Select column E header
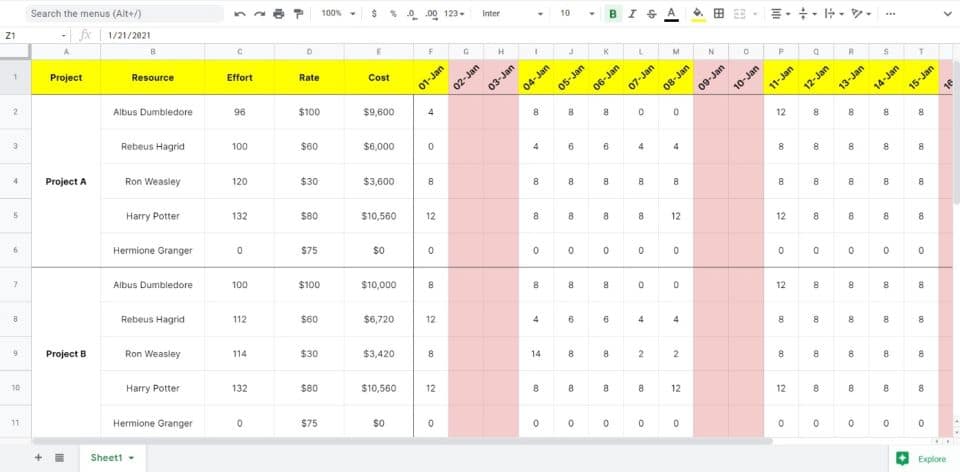The image size is (960, 472). tap(378, 52)
